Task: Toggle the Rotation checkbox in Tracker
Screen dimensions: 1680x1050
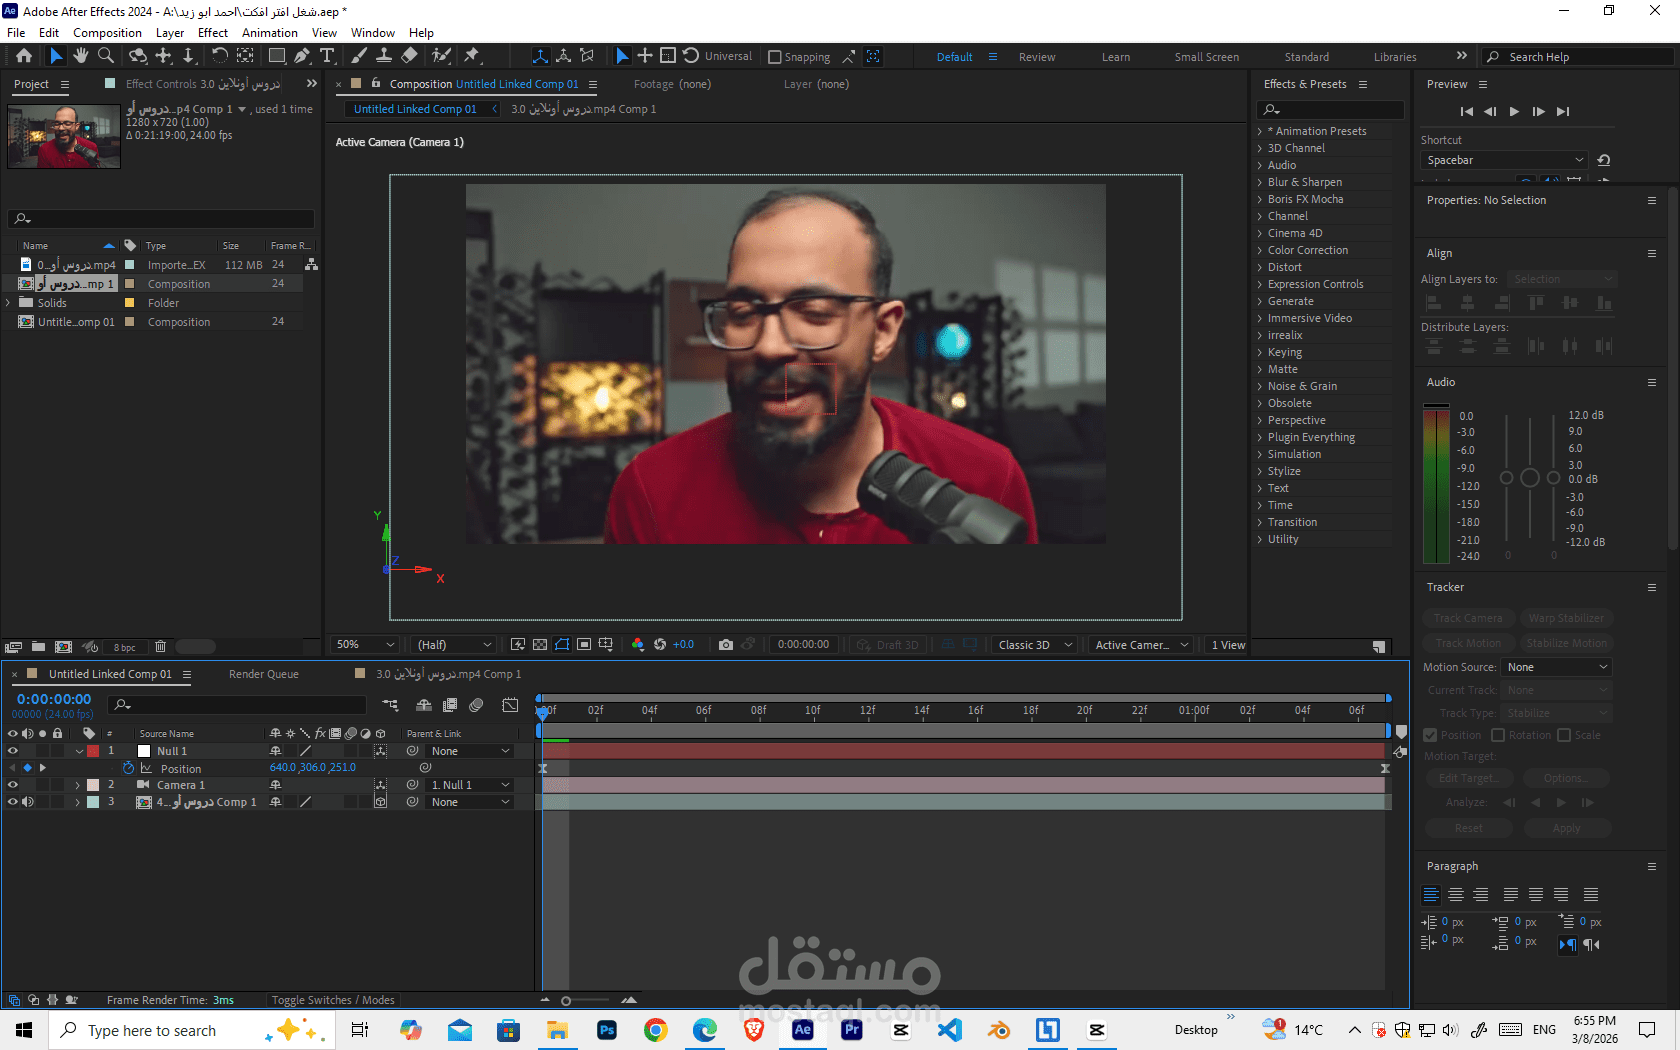Action: pyautogui.click(x=1498, y=735)
